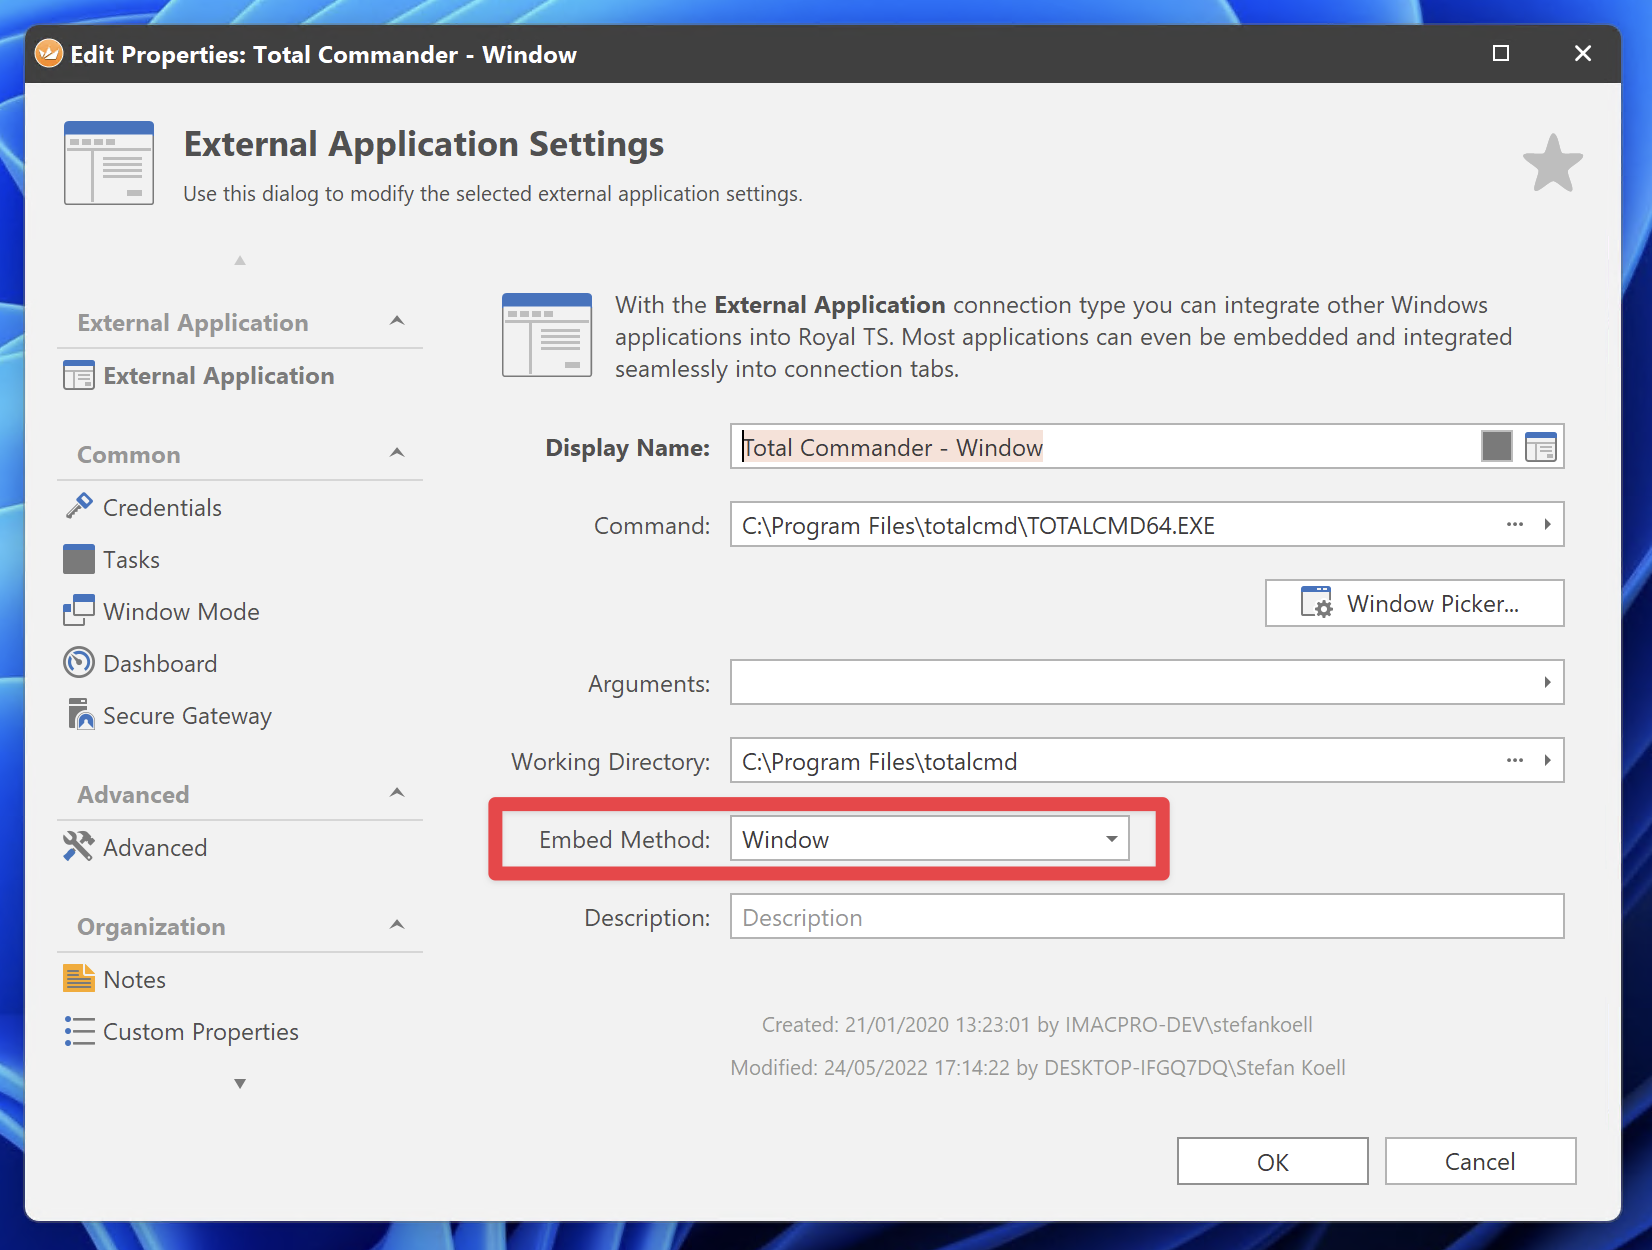Browse for Command path using ellipsis button
This screenshot has width=1652, height=1250.
1514,525
